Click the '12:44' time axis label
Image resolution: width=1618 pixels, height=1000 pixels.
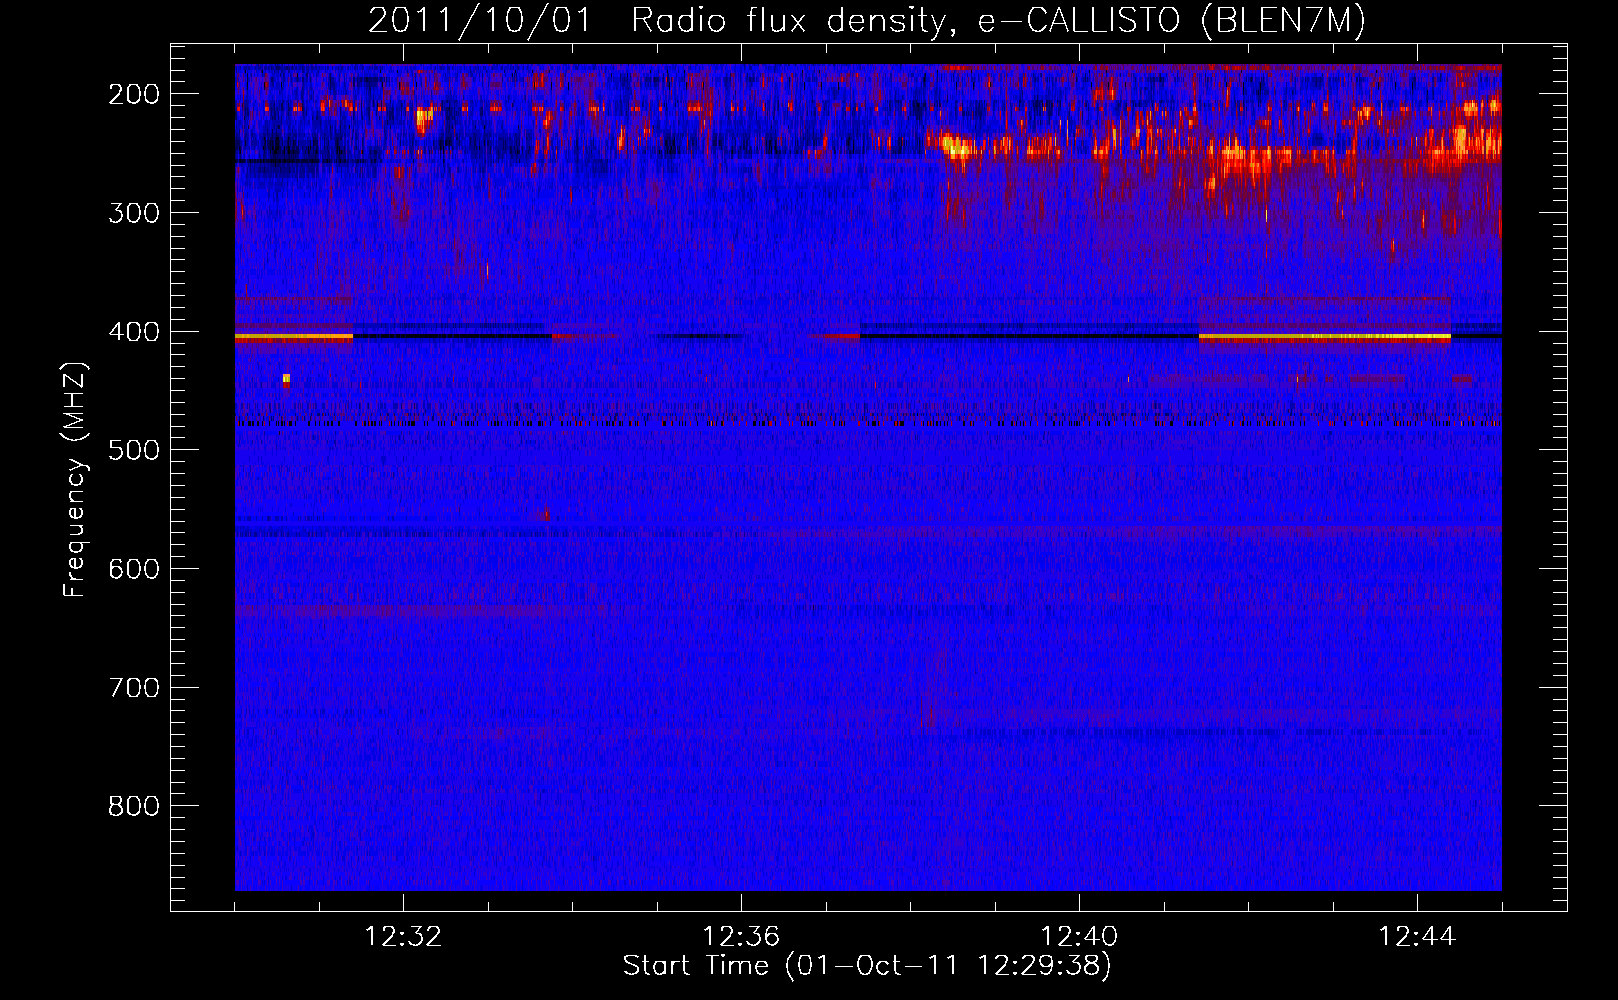tap(1417, 937)
